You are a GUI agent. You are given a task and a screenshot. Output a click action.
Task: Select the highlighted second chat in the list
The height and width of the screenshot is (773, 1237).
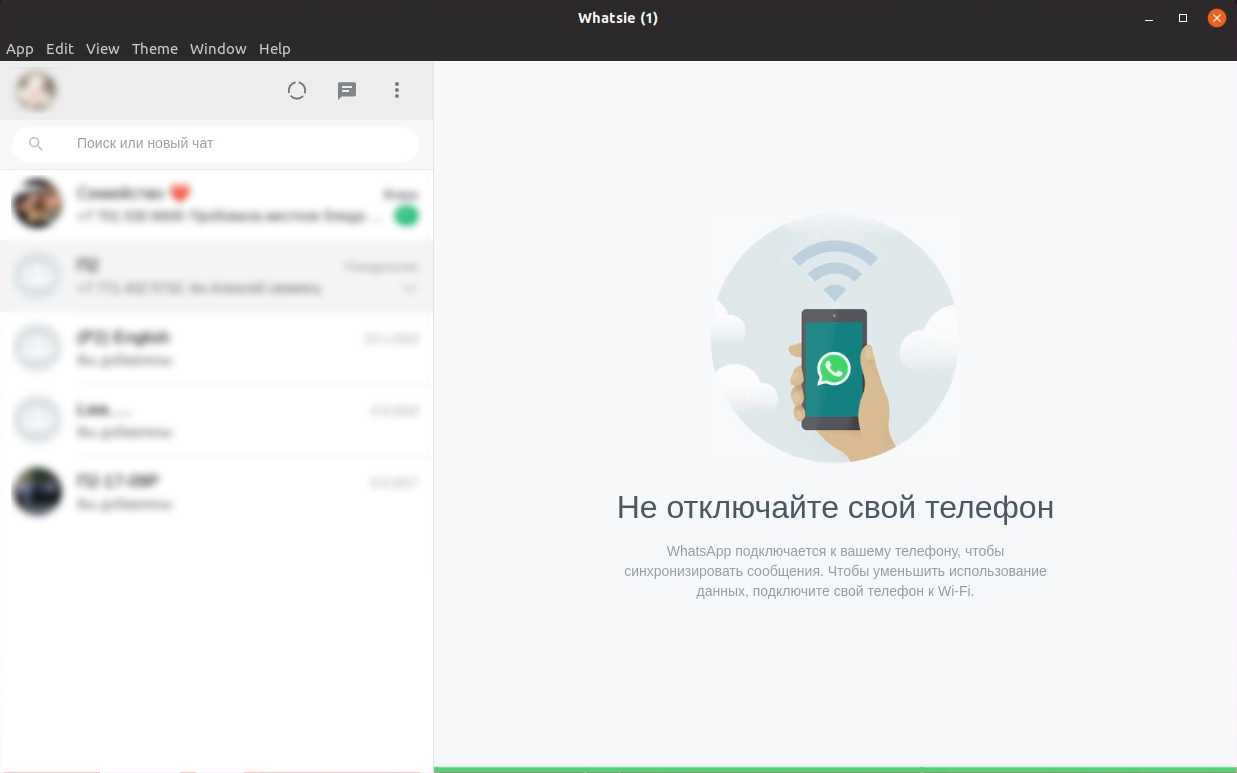pos(216,276)
